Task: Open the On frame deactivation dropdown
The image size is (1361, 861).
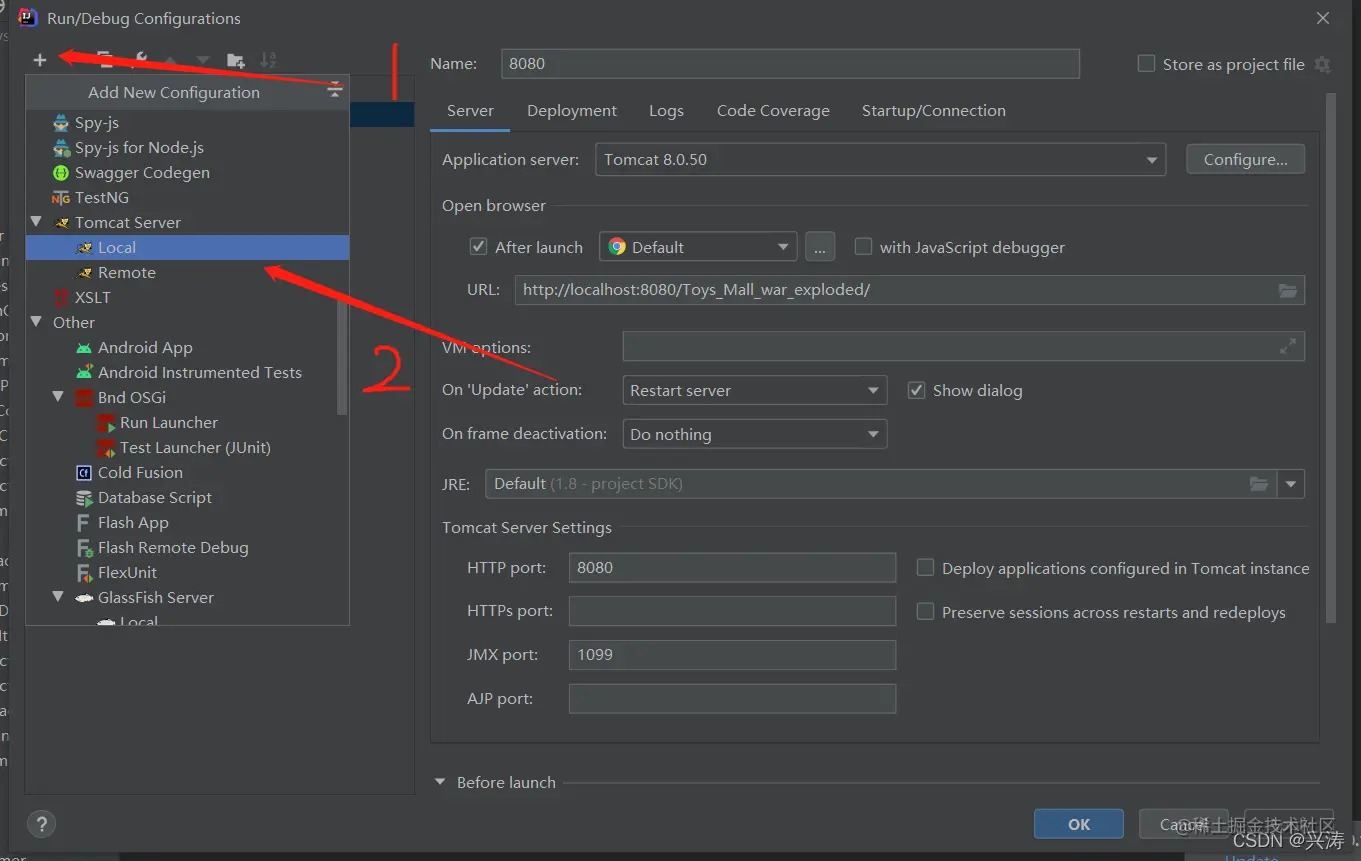Action: 754,434
